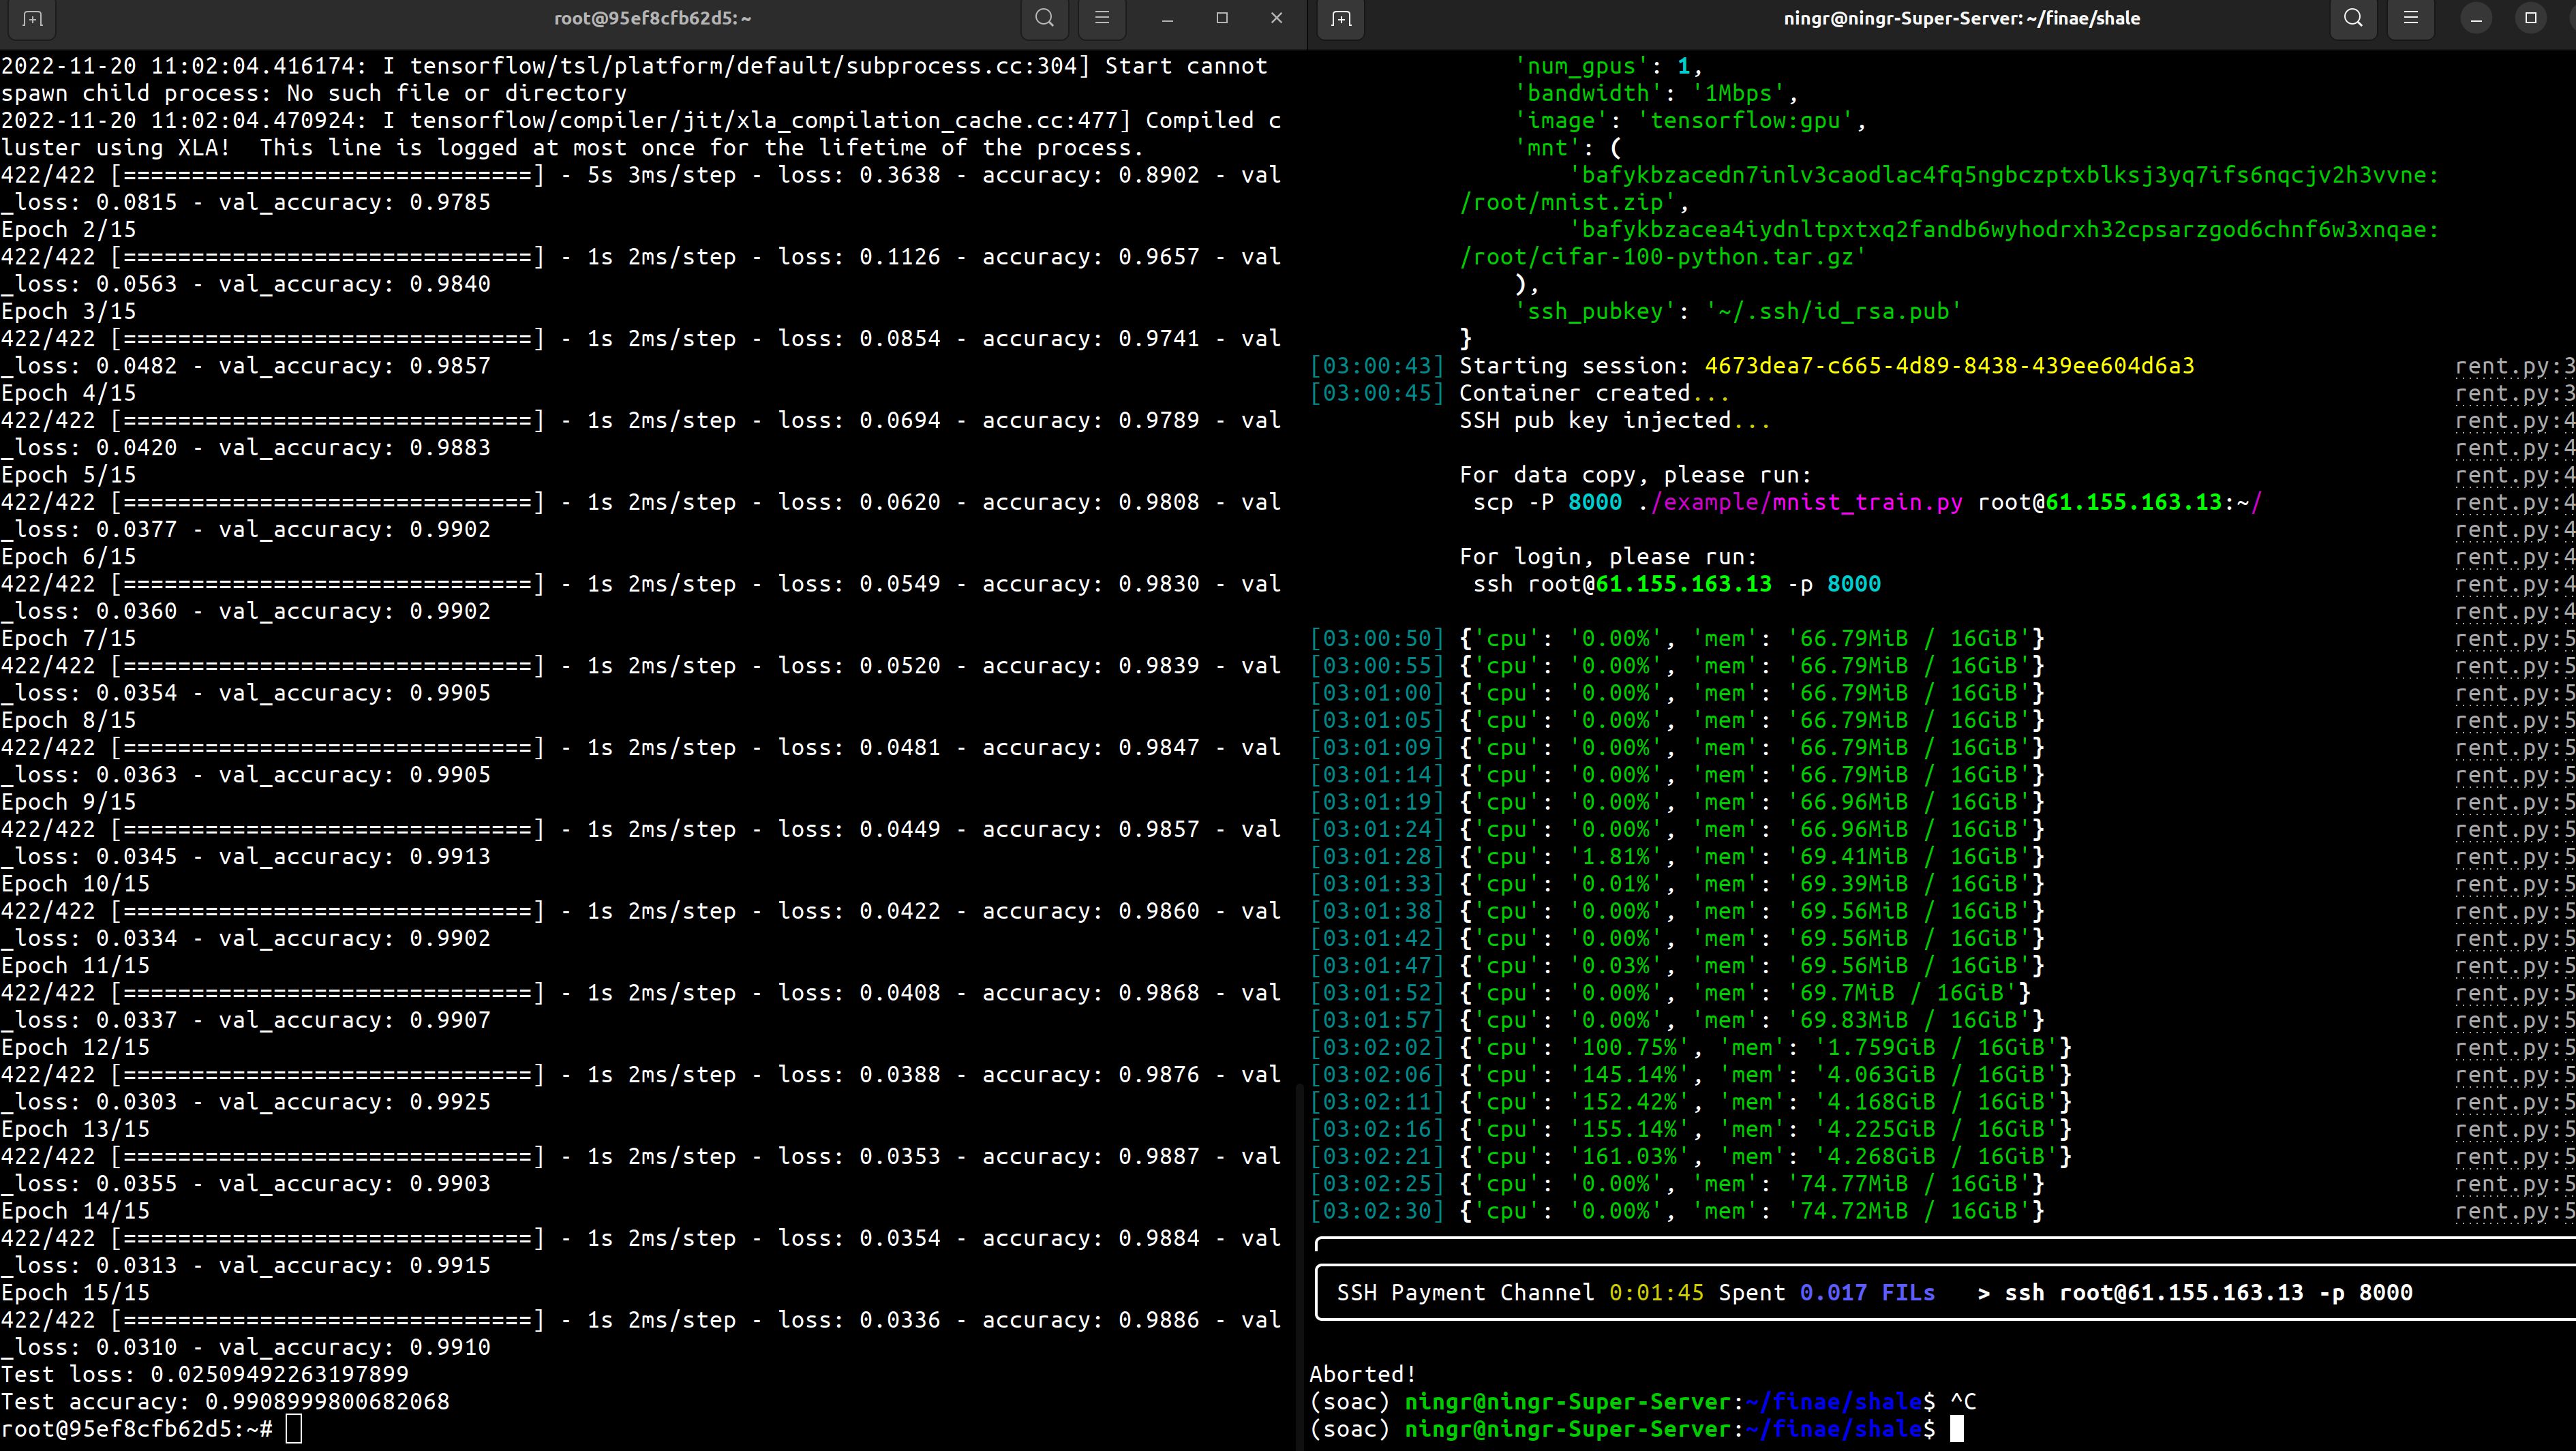The image size is (2576, 1451).
Task: Click '^C' on right terminal prompt line
Action: 1963,1401
